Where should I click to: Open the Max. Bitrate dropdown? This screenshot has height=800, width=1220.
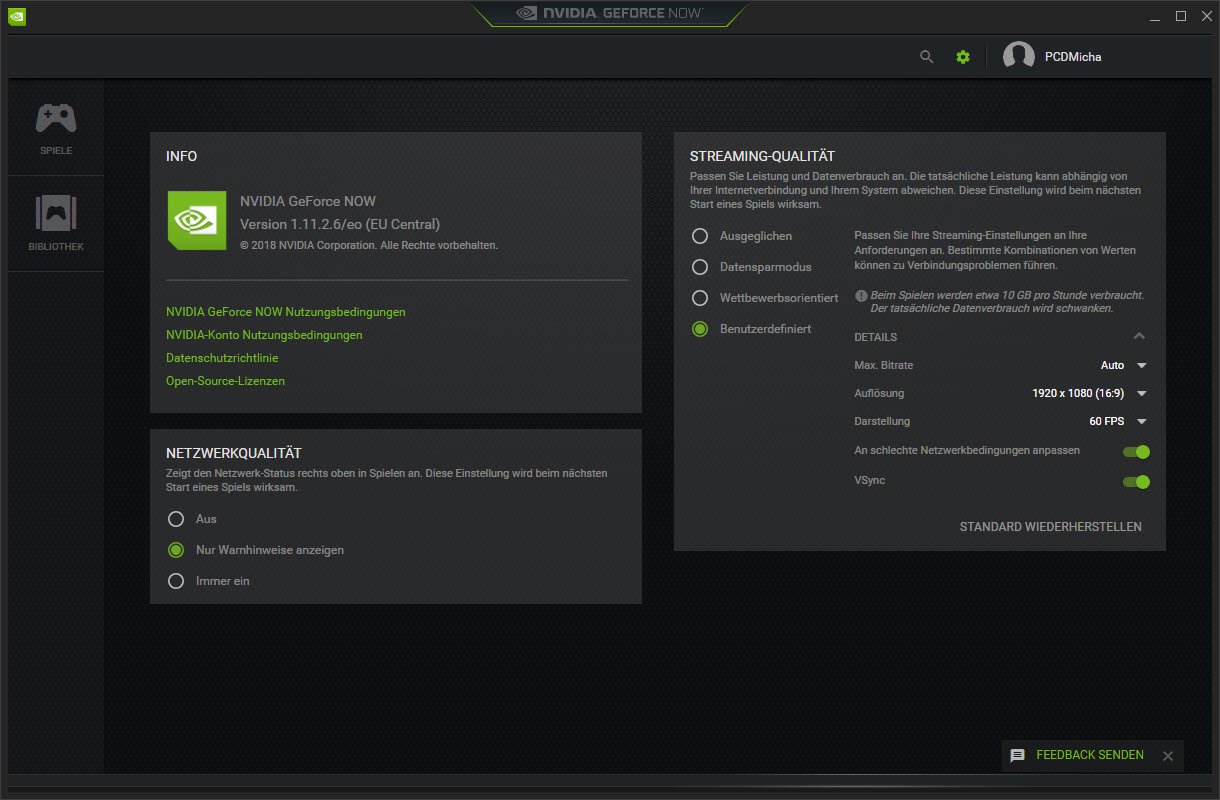[1123, 366]
